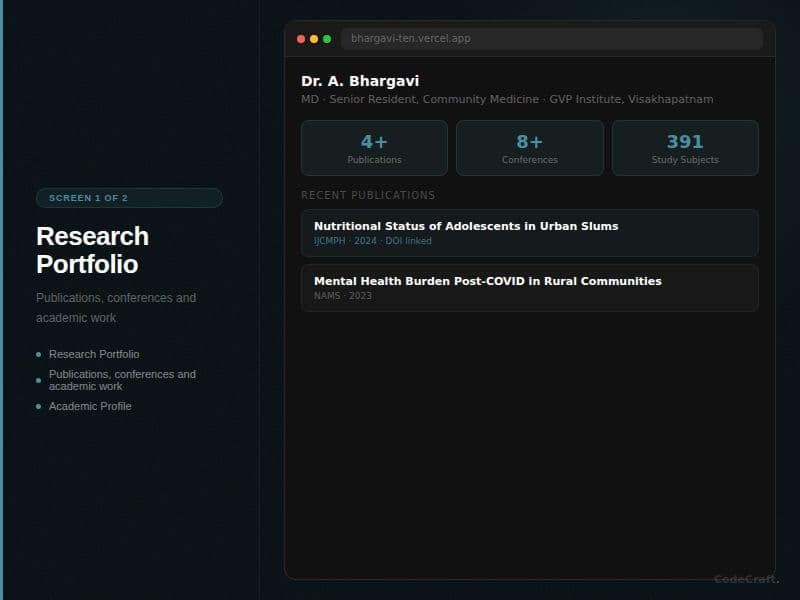Select the 8+ Conferences stat card
This screenshot has width=800, height=600.
click(x=530, y=148)
